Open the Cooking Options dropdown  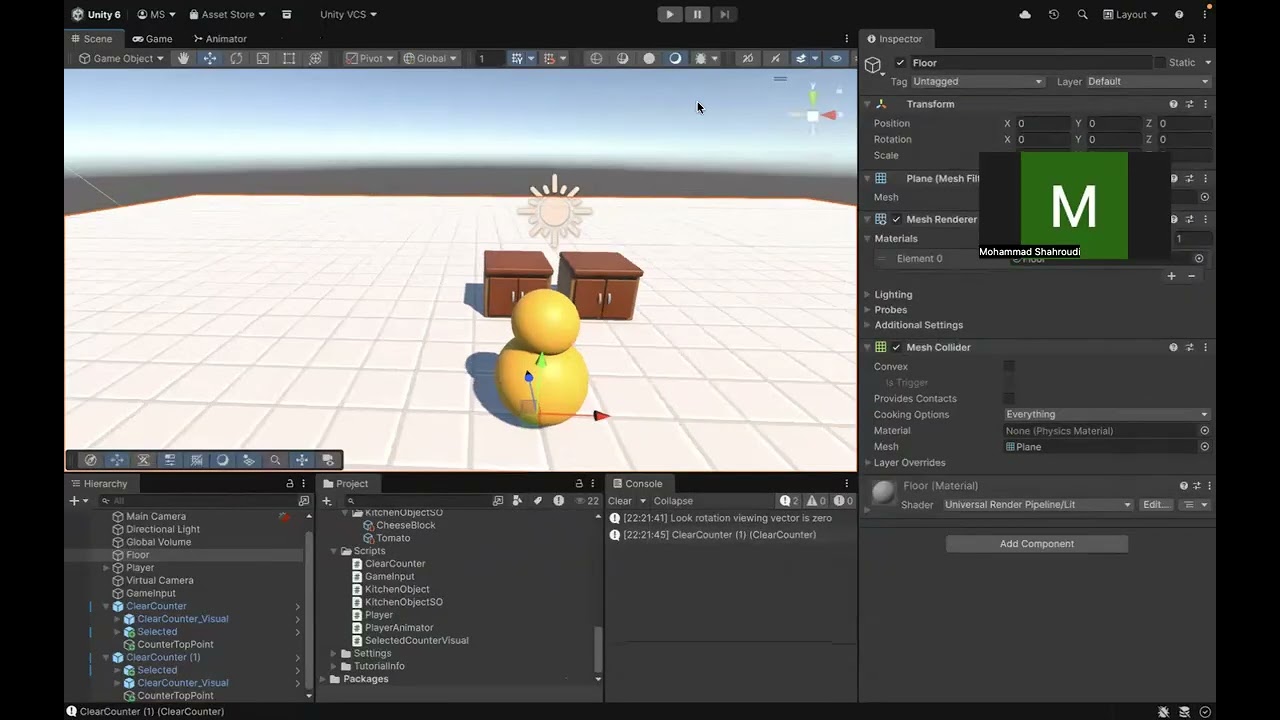[x=1107, y=414]
